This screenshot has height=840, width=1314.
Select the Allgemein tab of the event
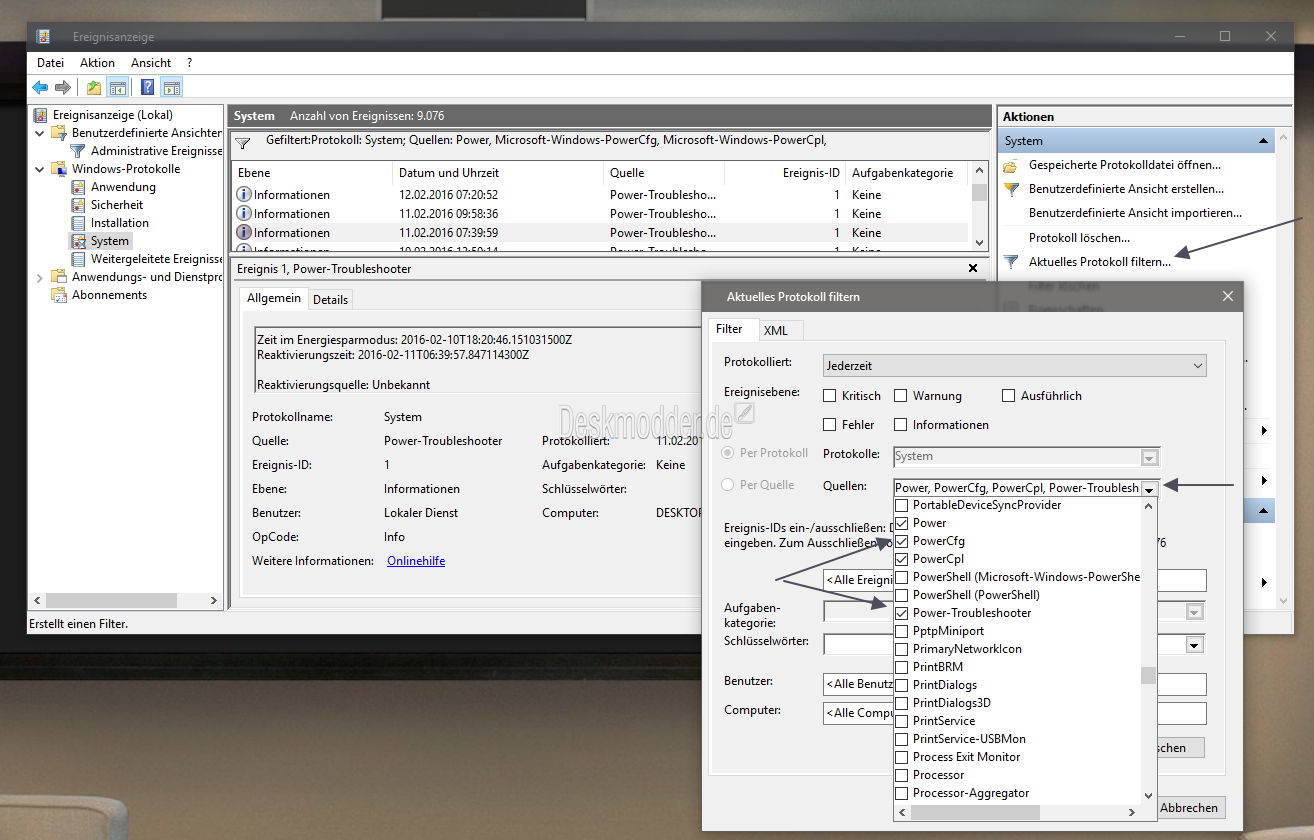pyautogui.click(x=274, y=298)
